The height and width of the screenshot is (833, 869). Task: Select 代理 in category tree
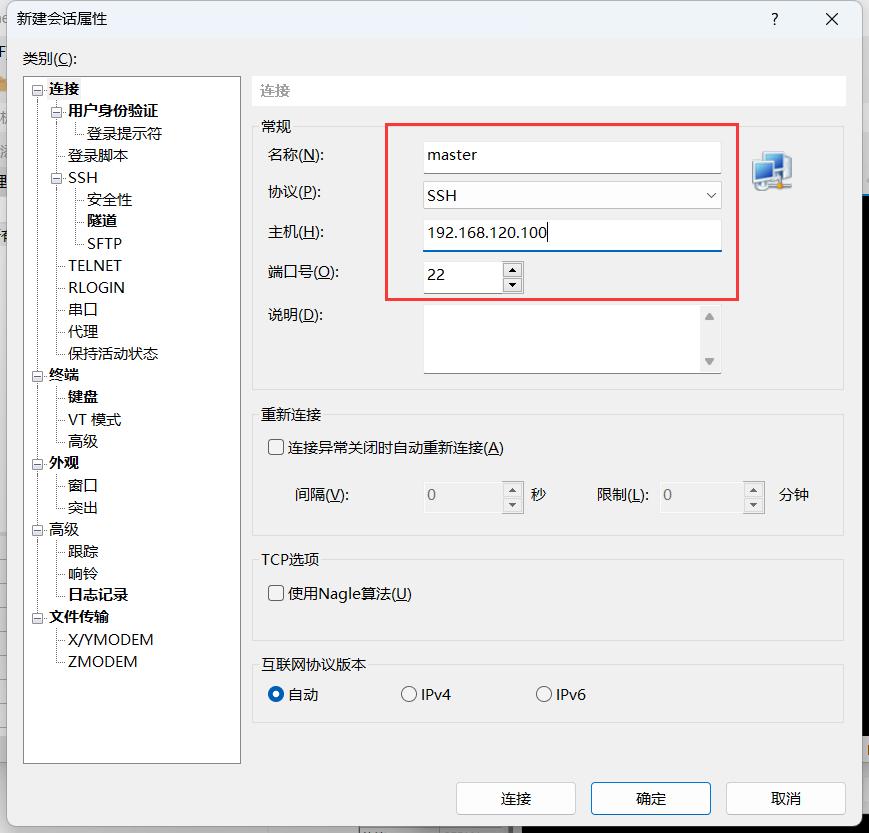[x=83, y=331]
